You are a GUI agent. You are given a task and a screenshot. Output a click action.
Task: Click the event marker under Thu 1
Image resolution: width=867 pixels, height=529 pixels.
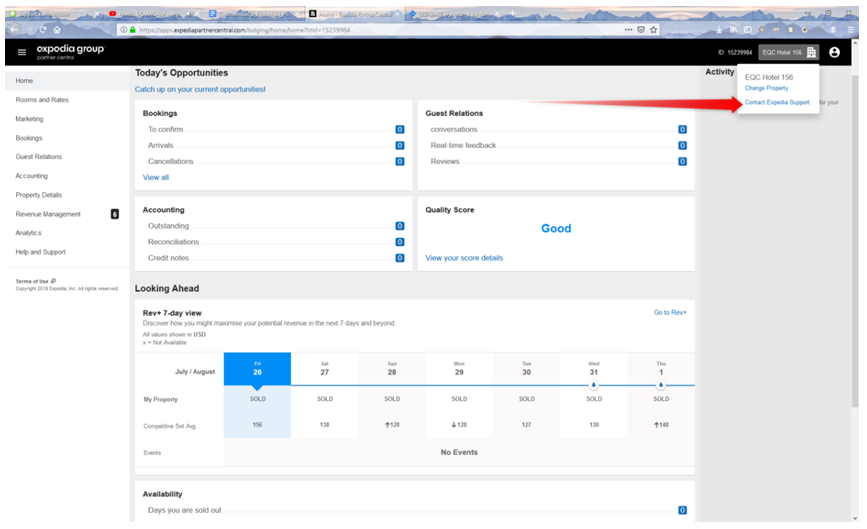[661, 385]
